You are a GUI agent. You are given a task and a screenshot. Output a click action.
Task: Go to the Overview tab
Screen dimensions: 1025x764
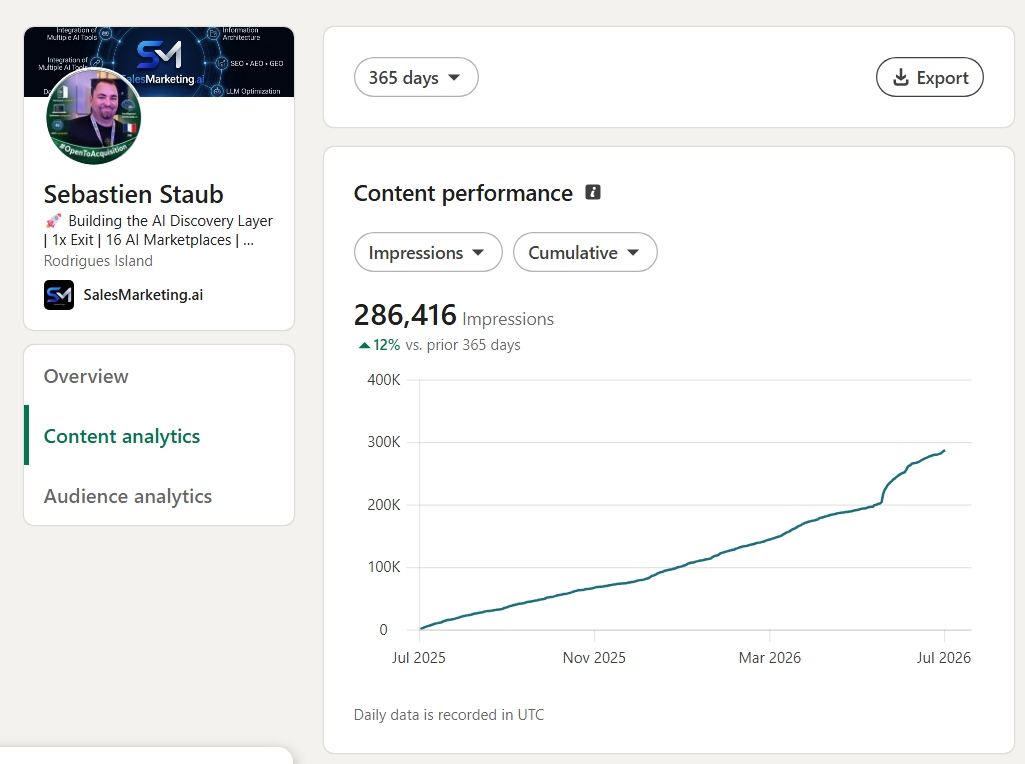[86, 376]
